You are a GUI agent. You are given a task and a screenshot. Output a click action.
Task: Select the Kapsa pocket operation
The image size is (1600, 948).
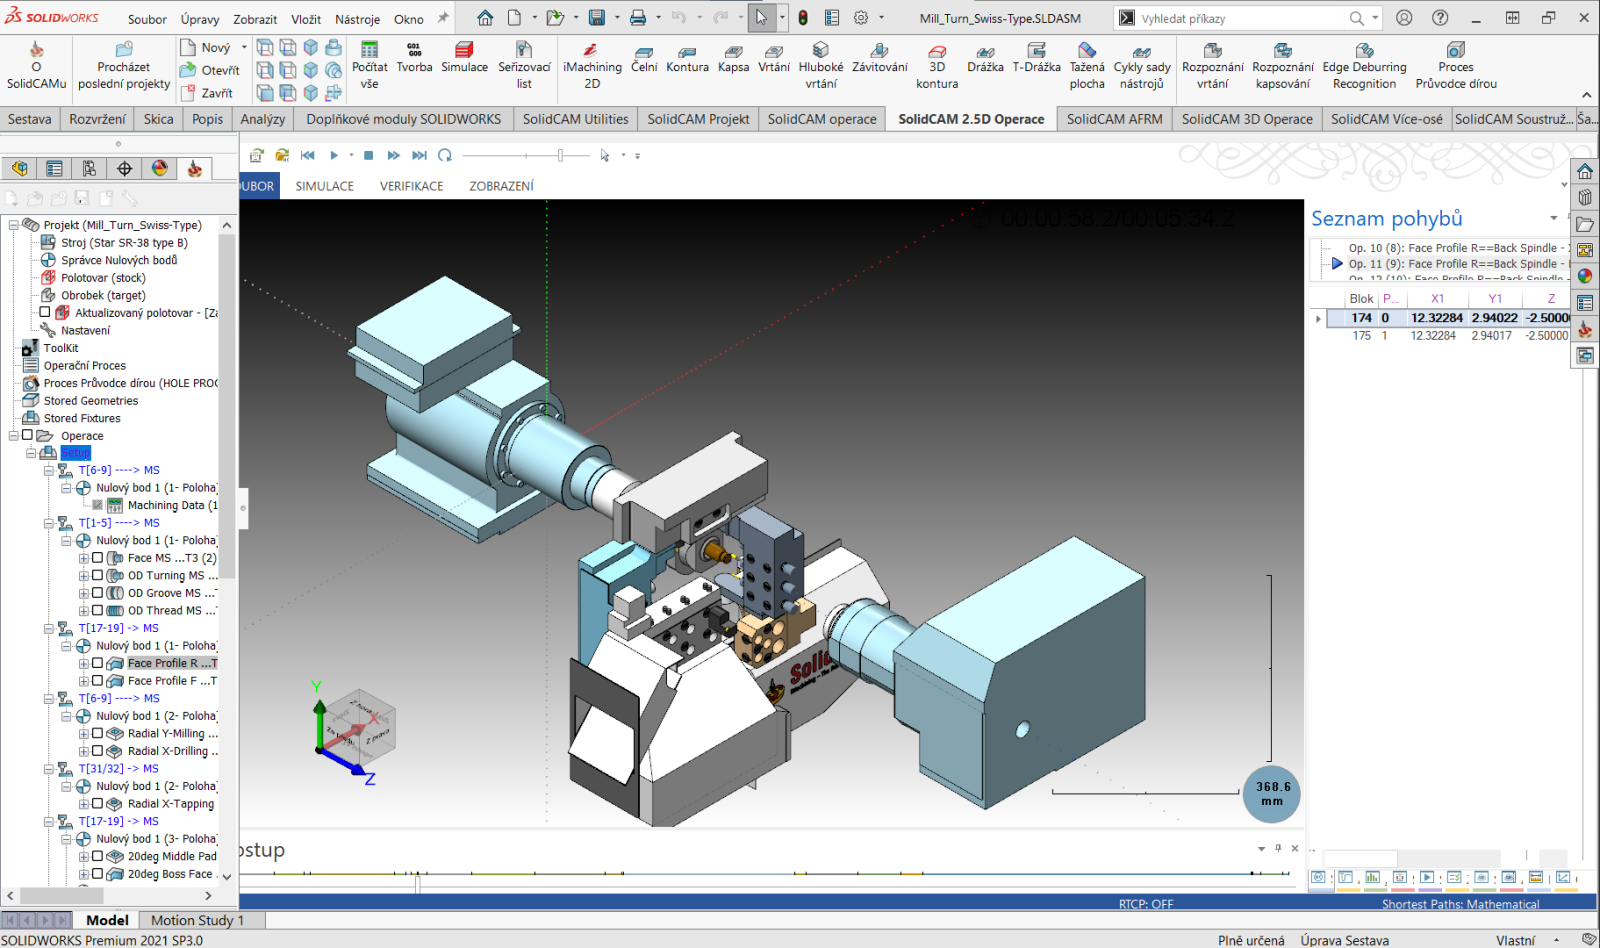[733, 58]
